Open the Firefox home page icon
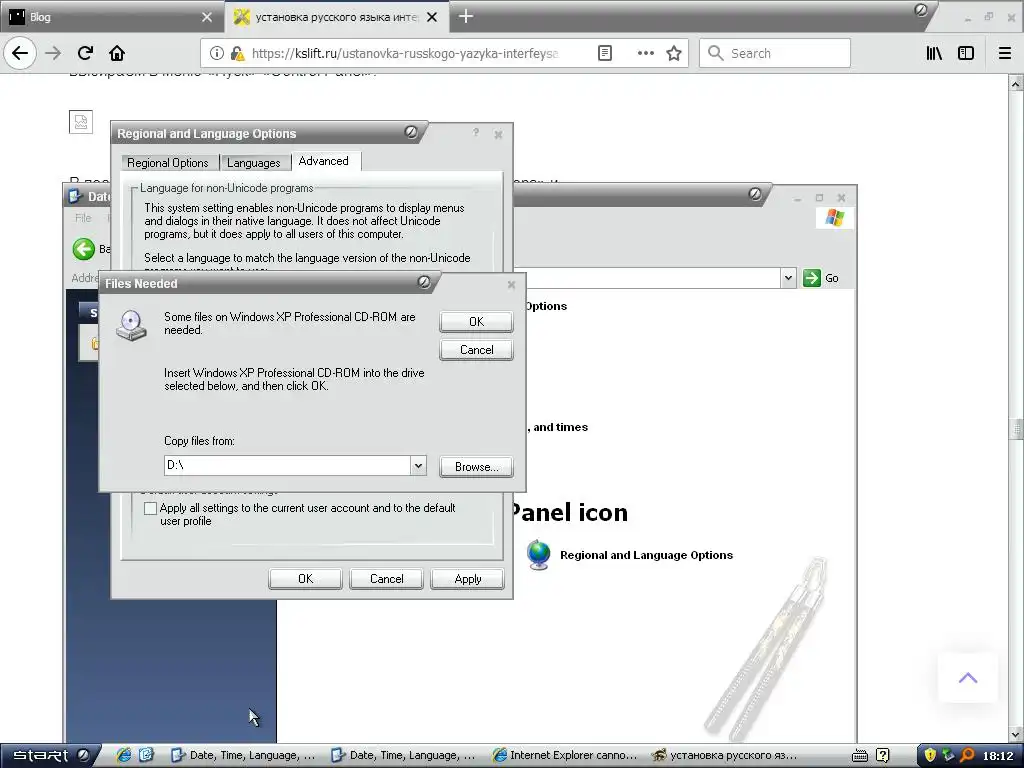Image resolution: width=1024 pixels, height=768 pixels. point(117,53)
